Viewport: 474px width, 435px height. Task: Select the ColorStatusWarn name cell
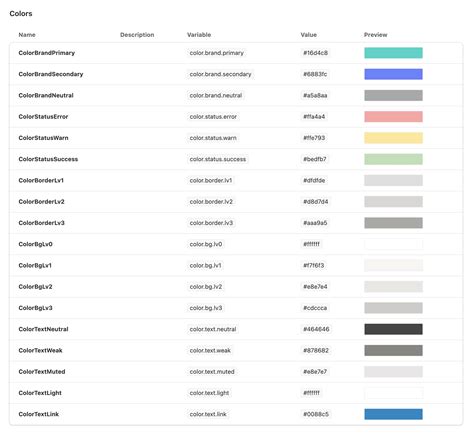tap(43, 138)
